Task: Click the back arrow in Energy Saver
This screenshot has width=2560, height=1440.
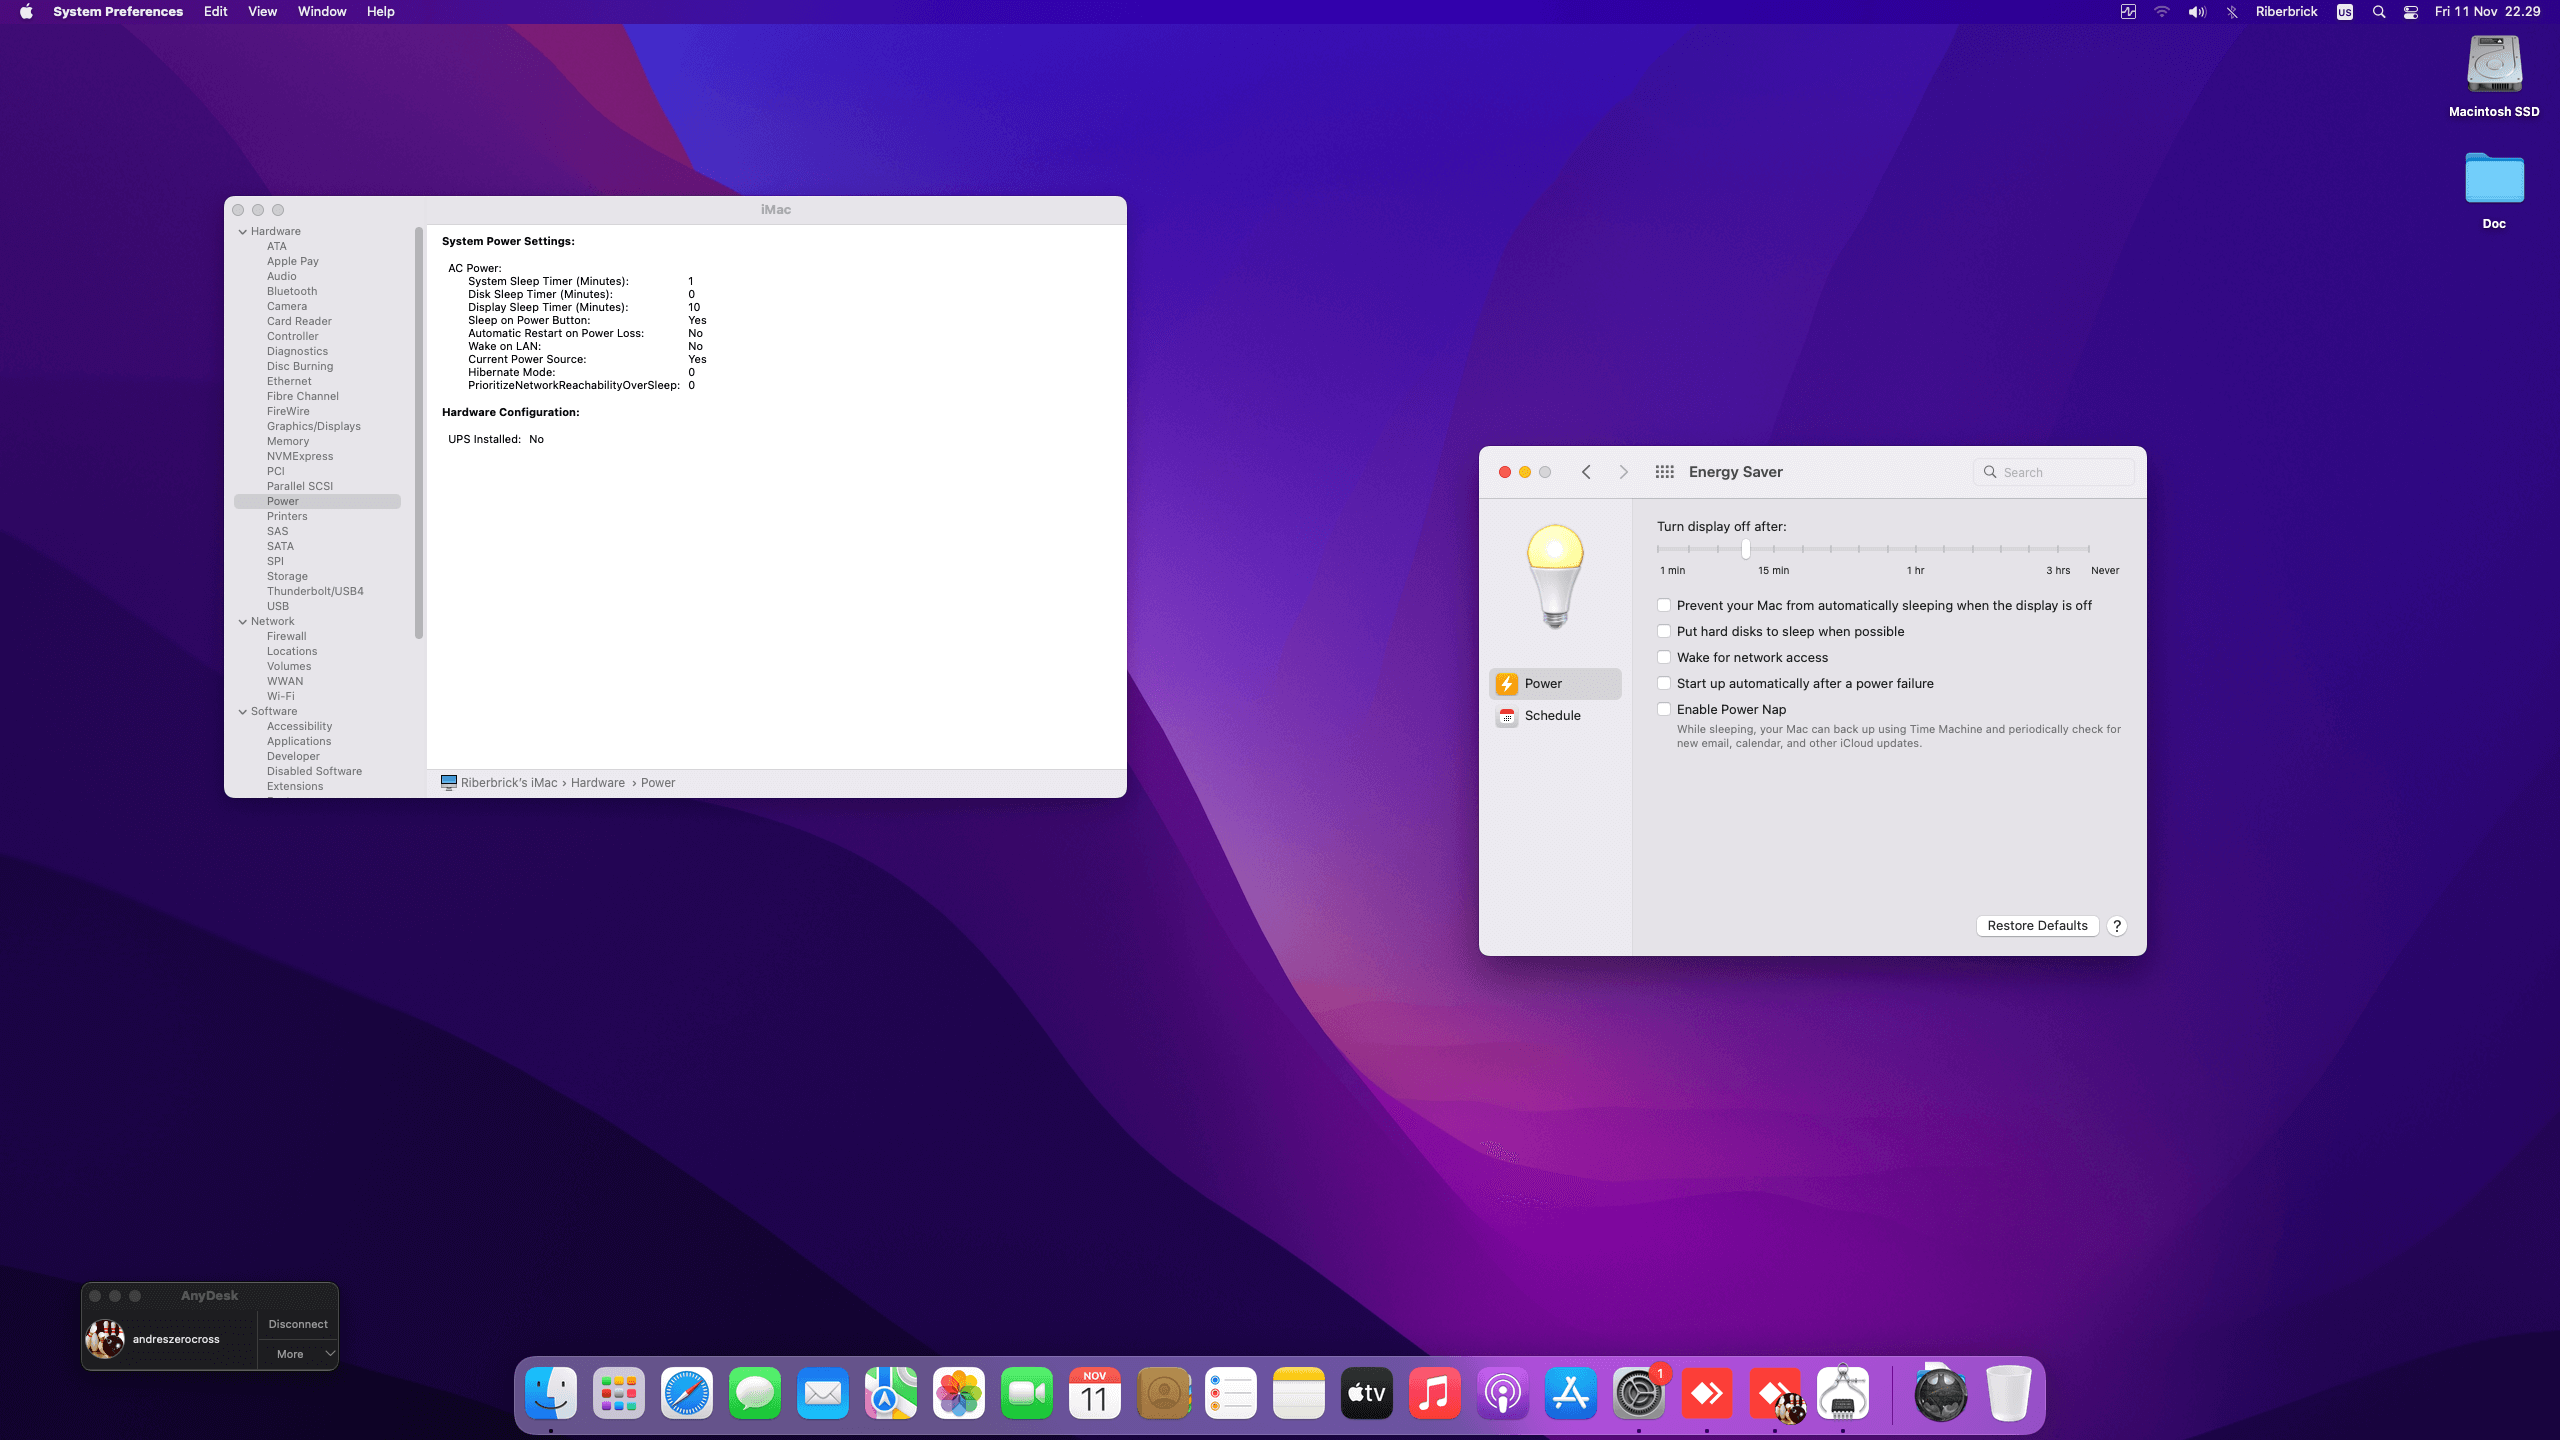Action: click(x=1586, y=472)
